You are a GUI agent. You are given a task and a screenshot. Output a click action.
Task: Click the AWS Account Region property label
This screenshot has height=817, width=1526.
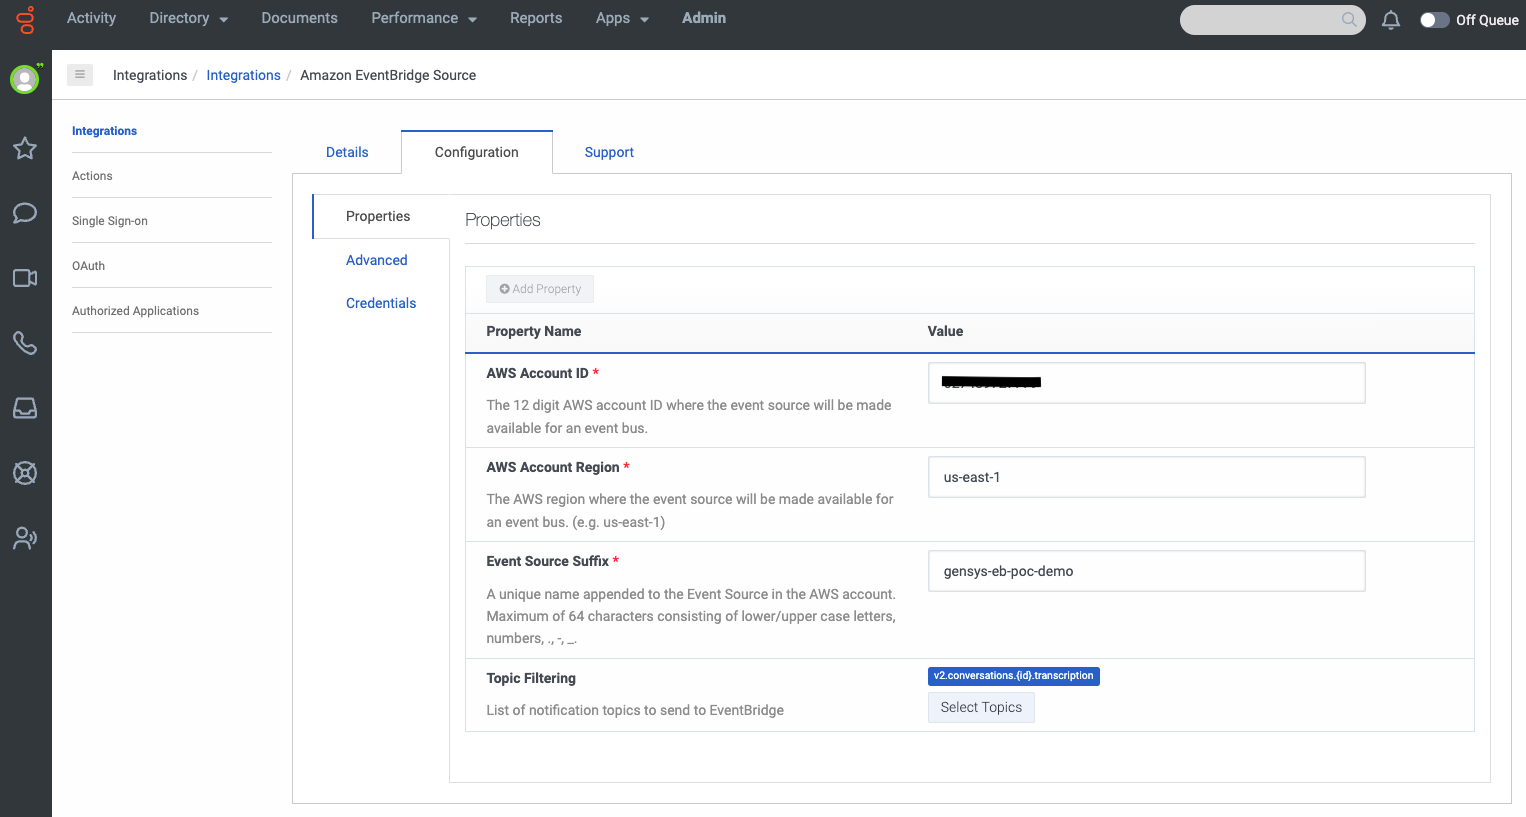click(x=553, y=467)
